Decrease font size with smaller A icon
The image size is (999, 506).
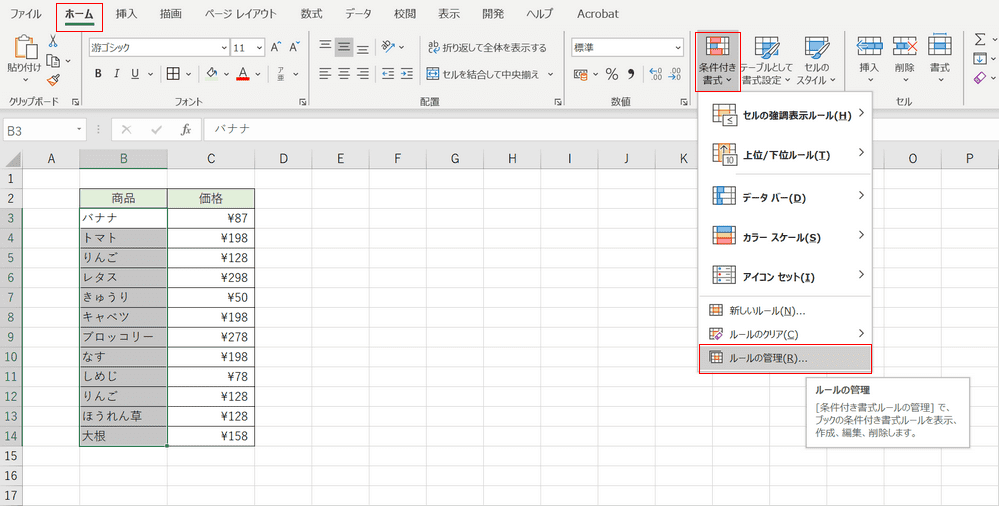[x=294, y=47]
